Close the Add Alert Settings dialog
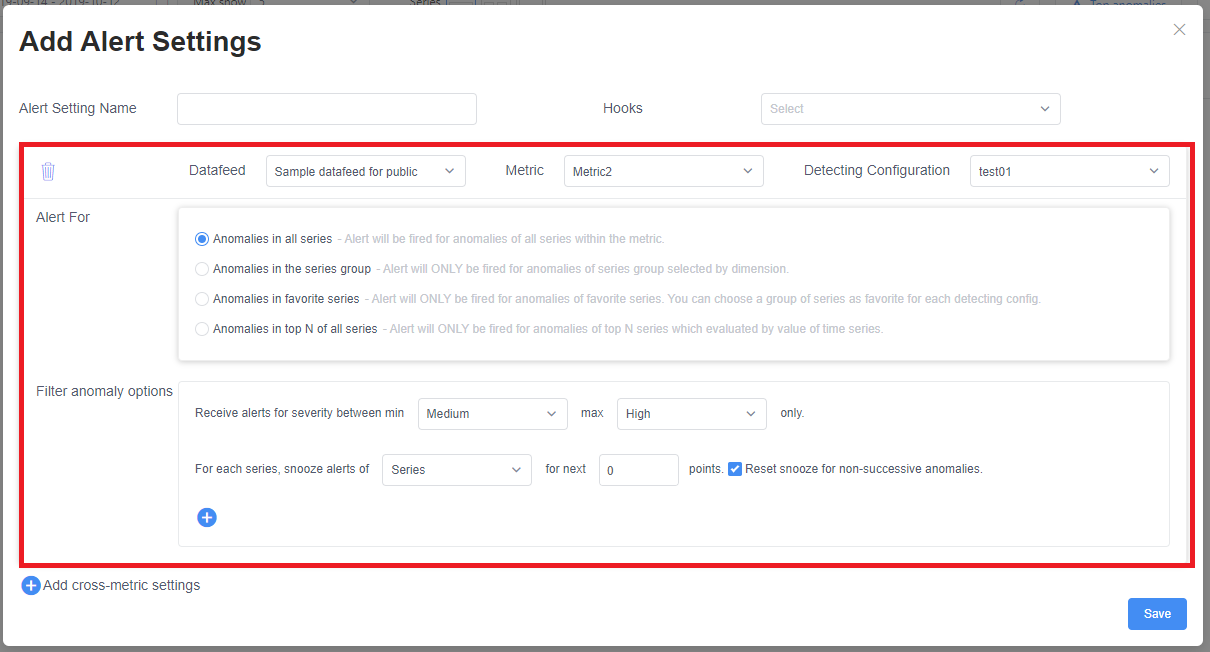This screenshot has width=1210, height=652. 1179,29
